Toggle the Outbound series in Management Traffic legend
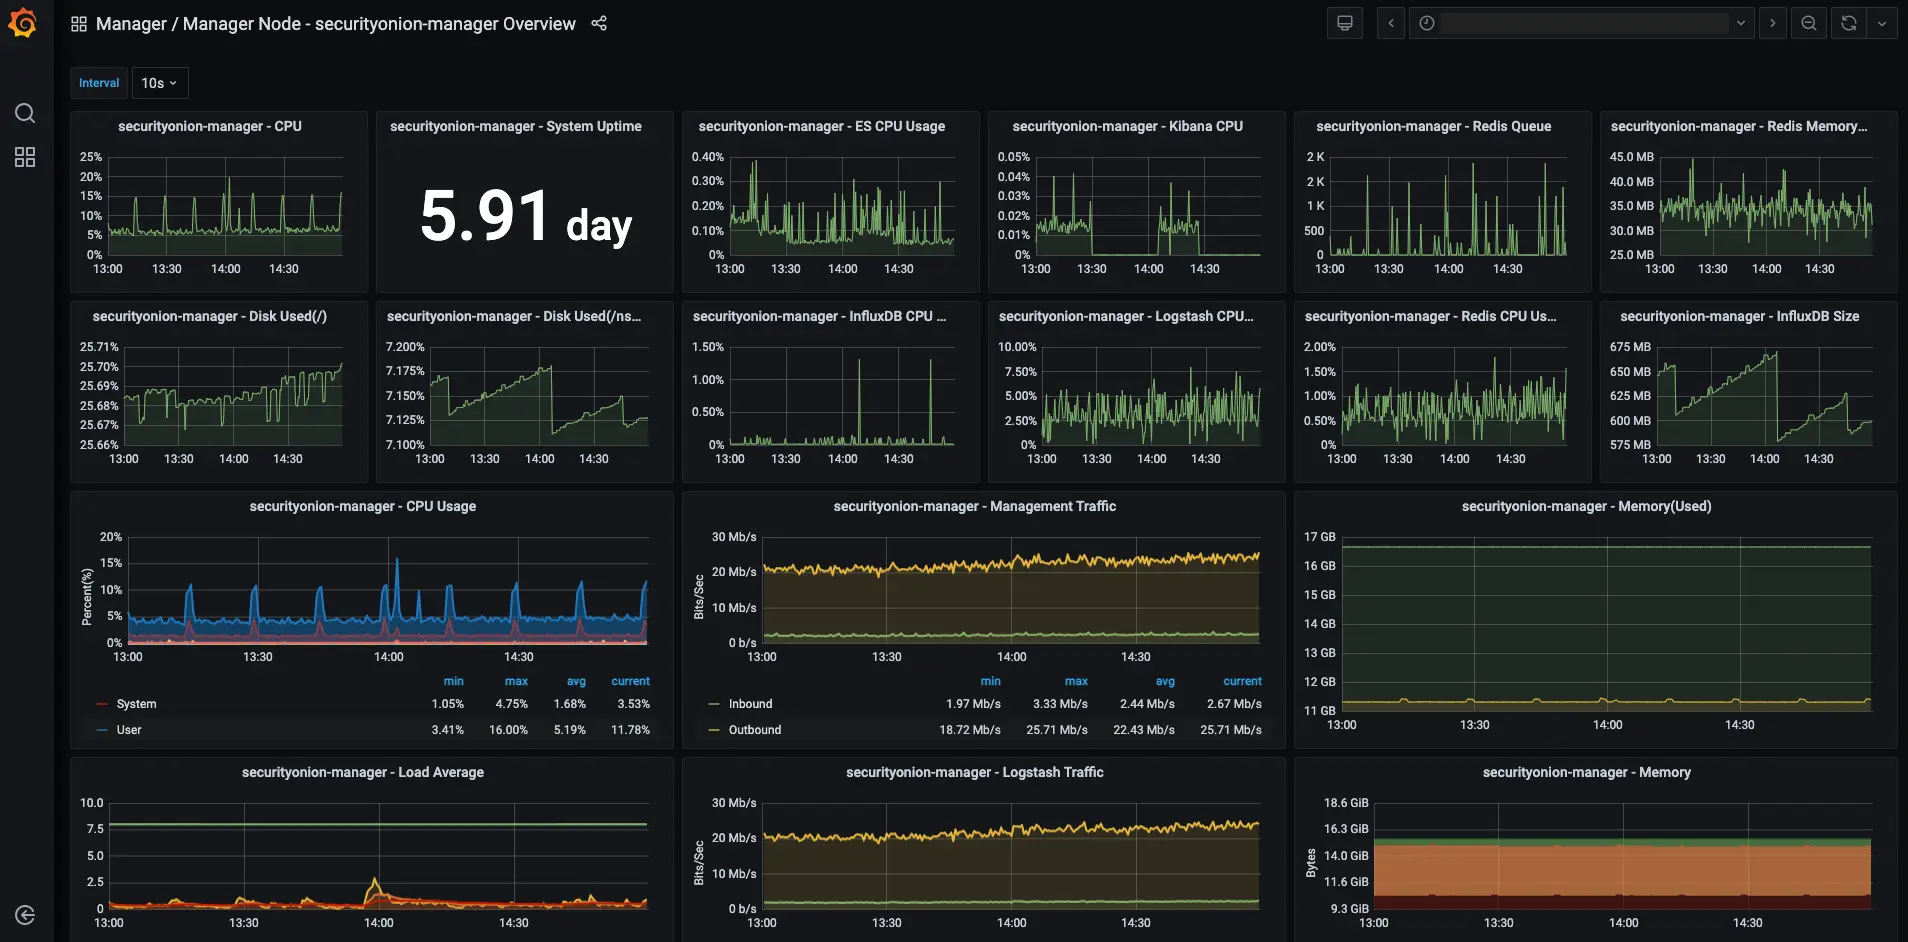The height and width of the screenshot is (942, 1908). point(755,730)
